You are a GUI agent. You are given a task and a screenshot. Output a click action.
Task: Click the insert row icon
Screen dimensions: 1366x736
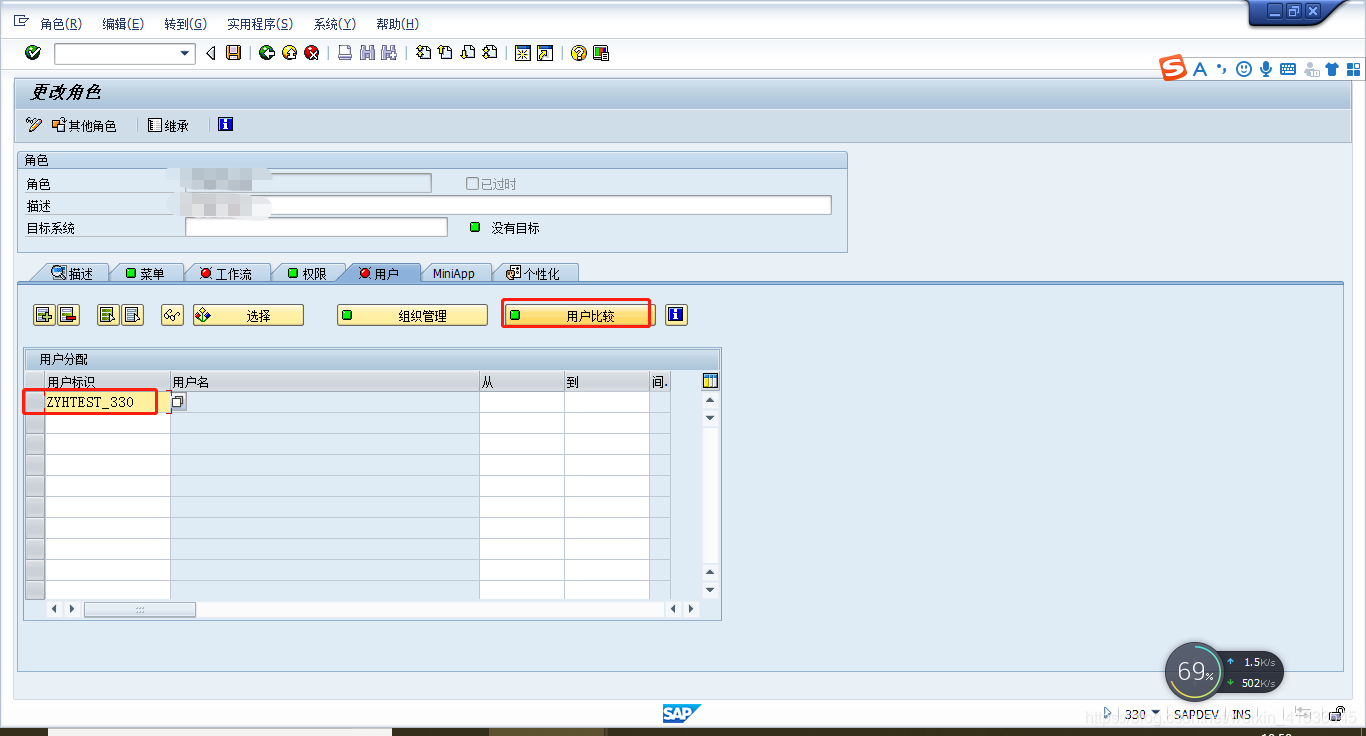pyautogui.click(x=44, y=315)
